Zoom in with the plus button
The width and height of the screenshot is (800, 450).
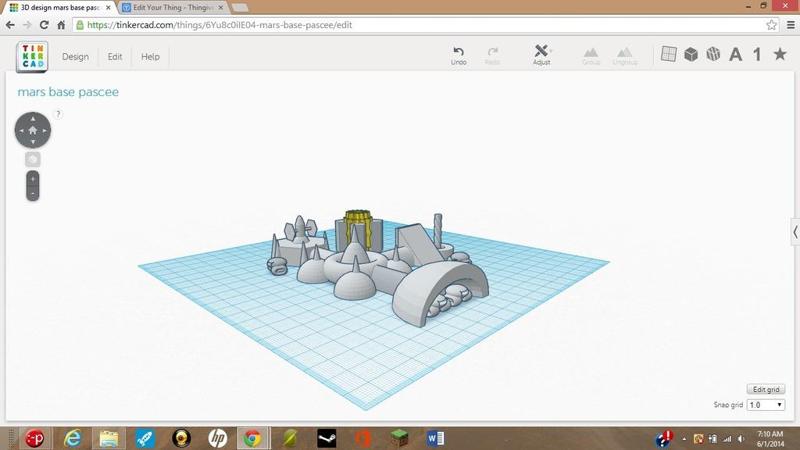32,179
